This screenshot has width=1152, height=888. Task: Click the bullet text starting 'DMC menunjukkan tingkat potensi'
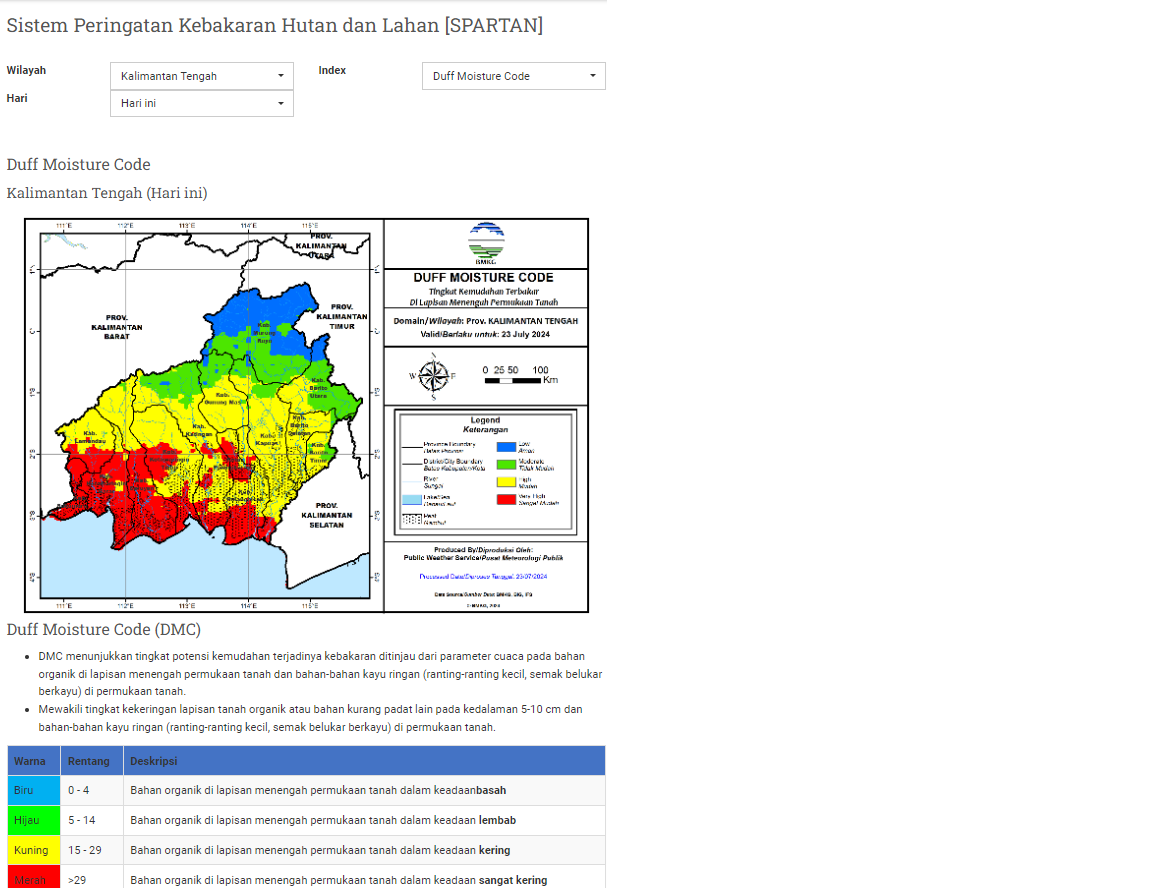click(320, 674)
